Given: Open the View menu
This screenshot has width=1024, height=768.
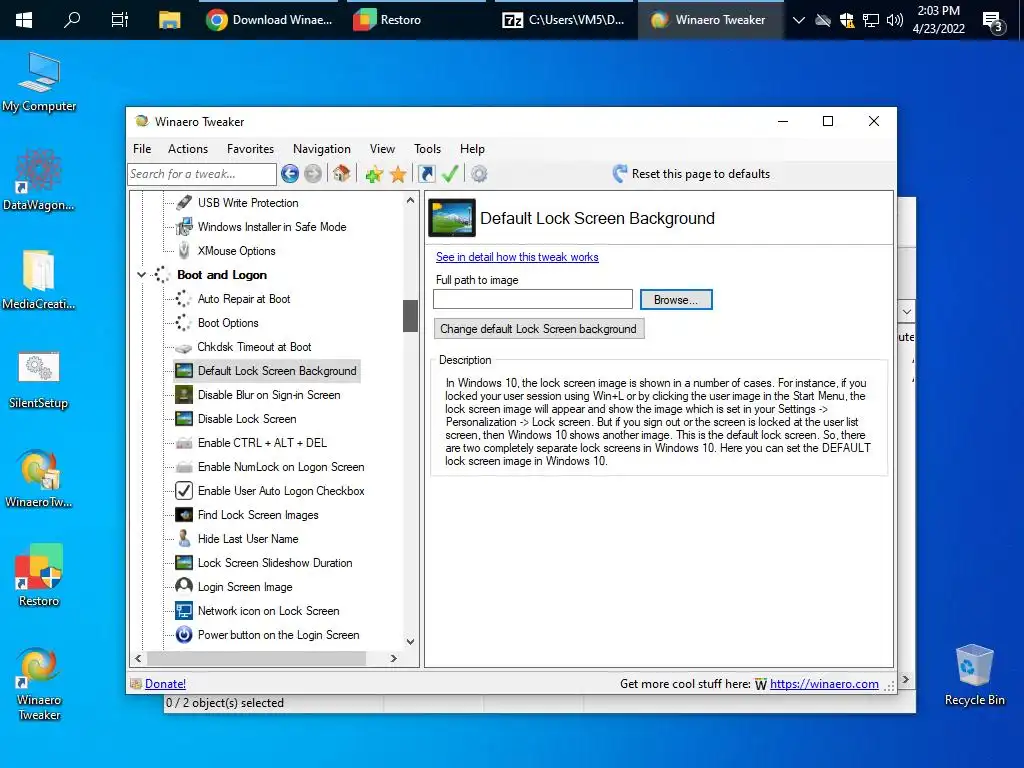Looking at the screenshot, I should click(x=382, y=149).
